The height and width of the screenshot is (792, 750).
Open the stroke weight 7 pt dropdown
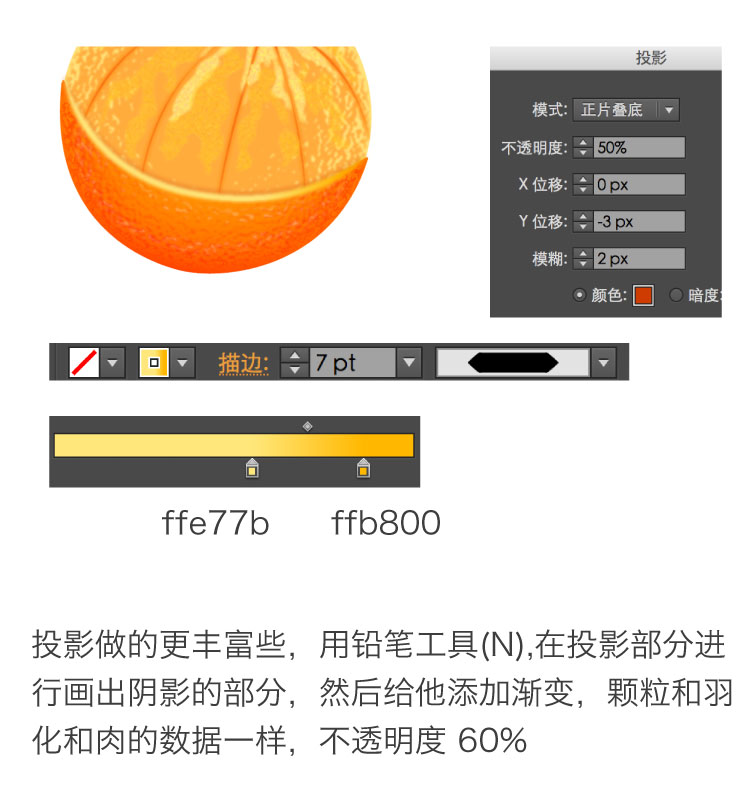tap(409, 362)
